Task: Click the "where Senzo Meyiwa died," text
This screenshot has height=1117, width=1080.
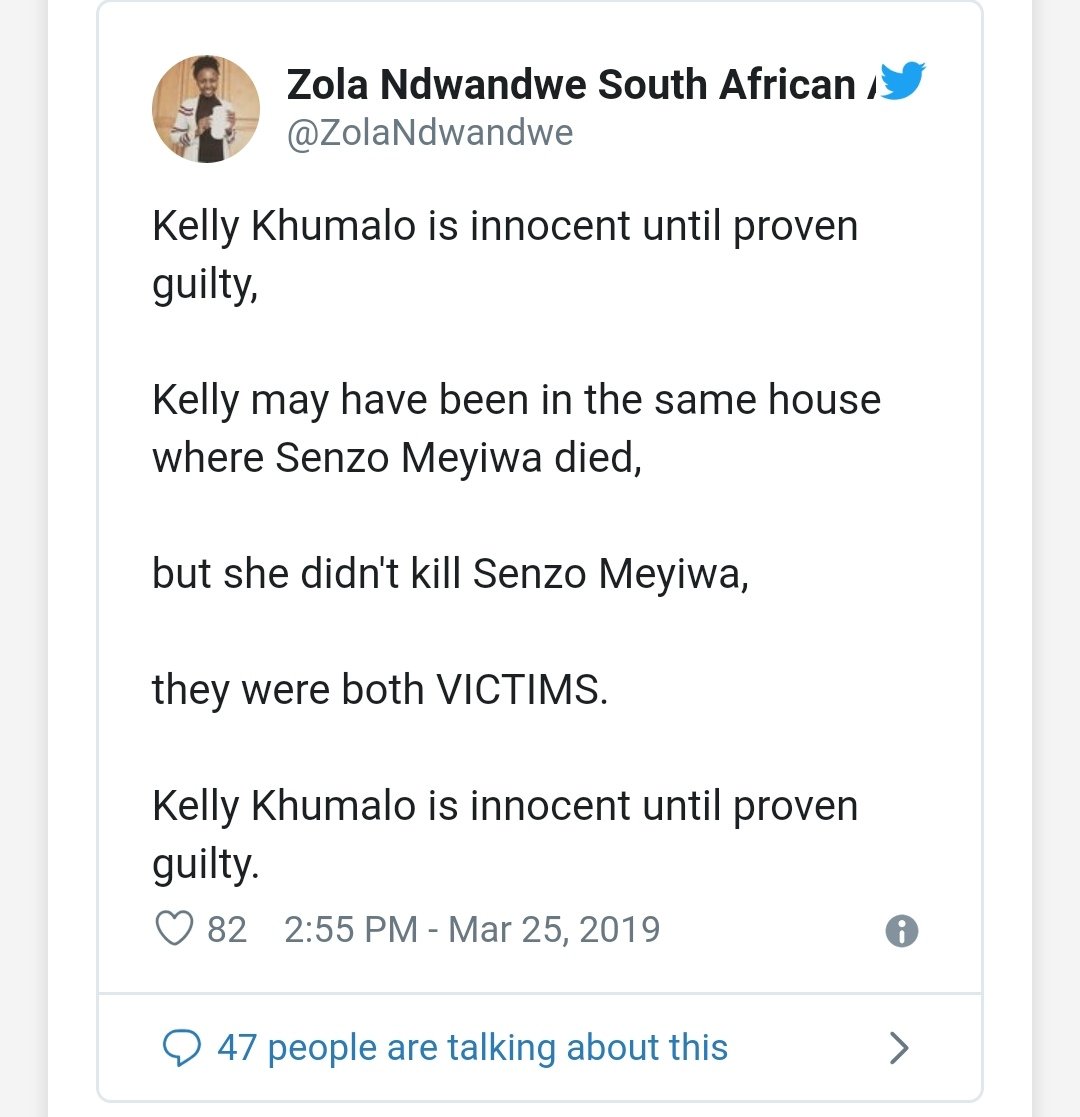Action: (396, 458)
